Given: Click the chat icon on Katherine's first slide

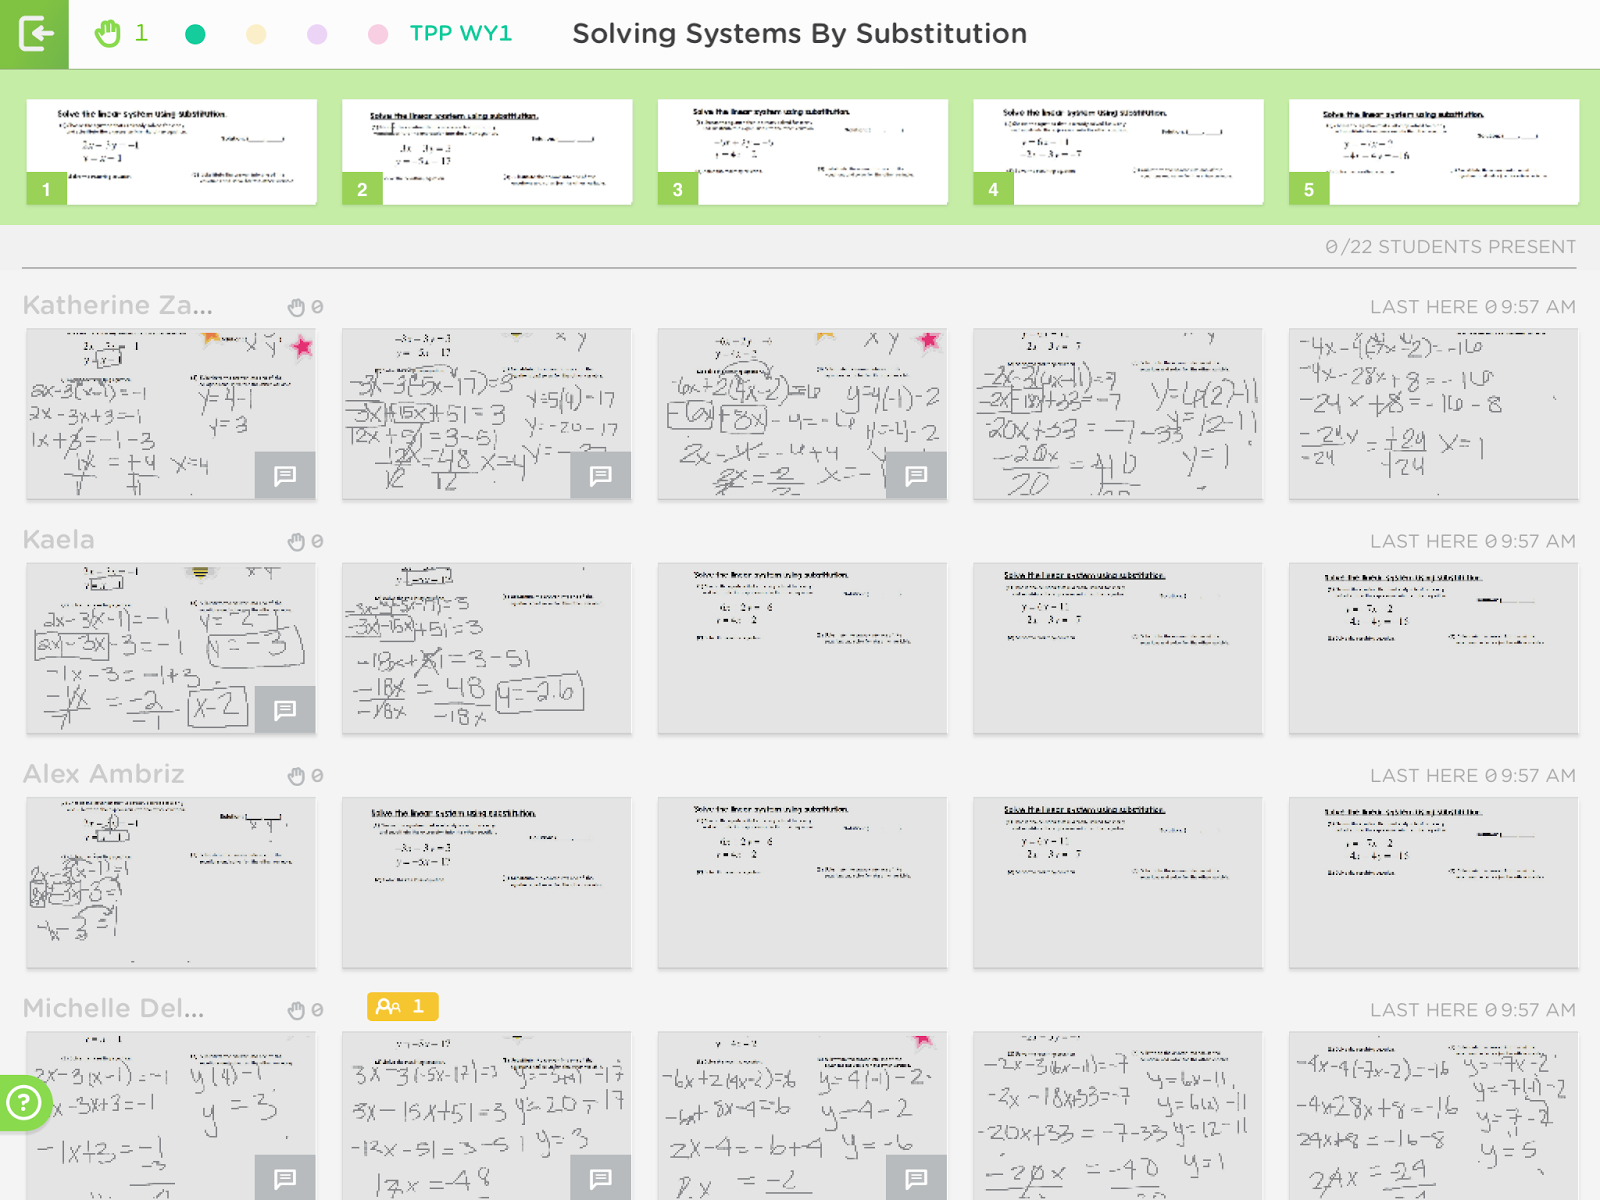Looking at the screenshot, I should click(285, 476).
